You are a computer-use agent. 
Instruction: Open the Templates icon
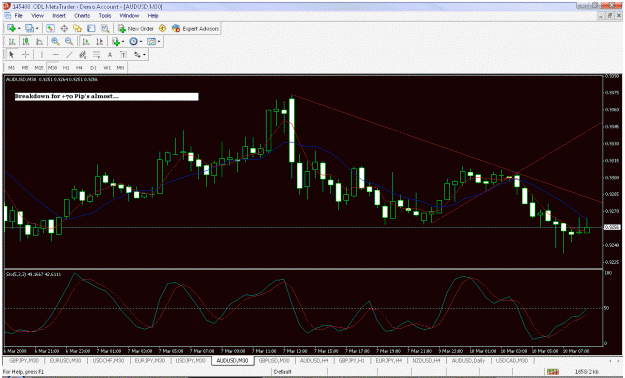point(151,41)
